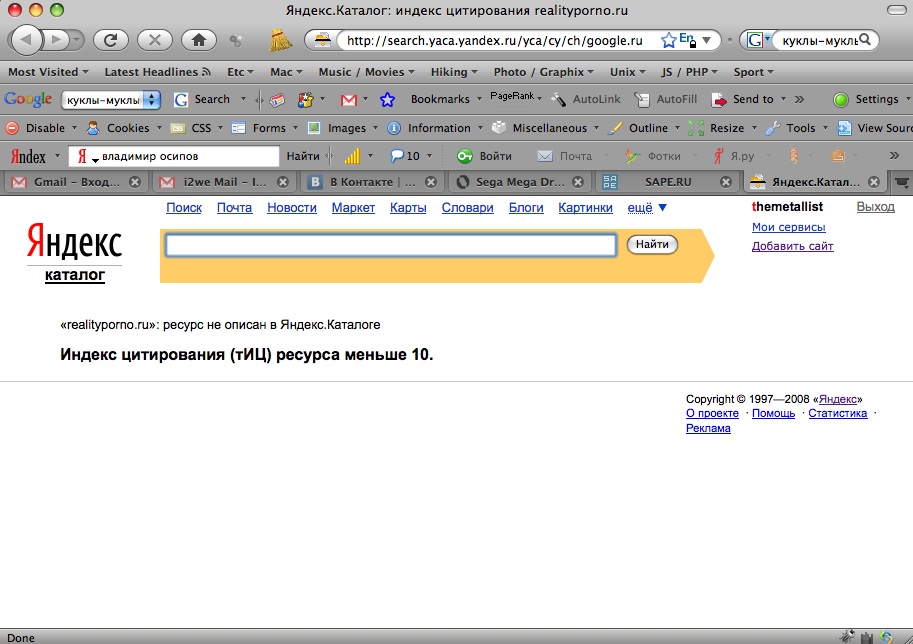Focus the Yandex Catalog search field

(391, 245)
